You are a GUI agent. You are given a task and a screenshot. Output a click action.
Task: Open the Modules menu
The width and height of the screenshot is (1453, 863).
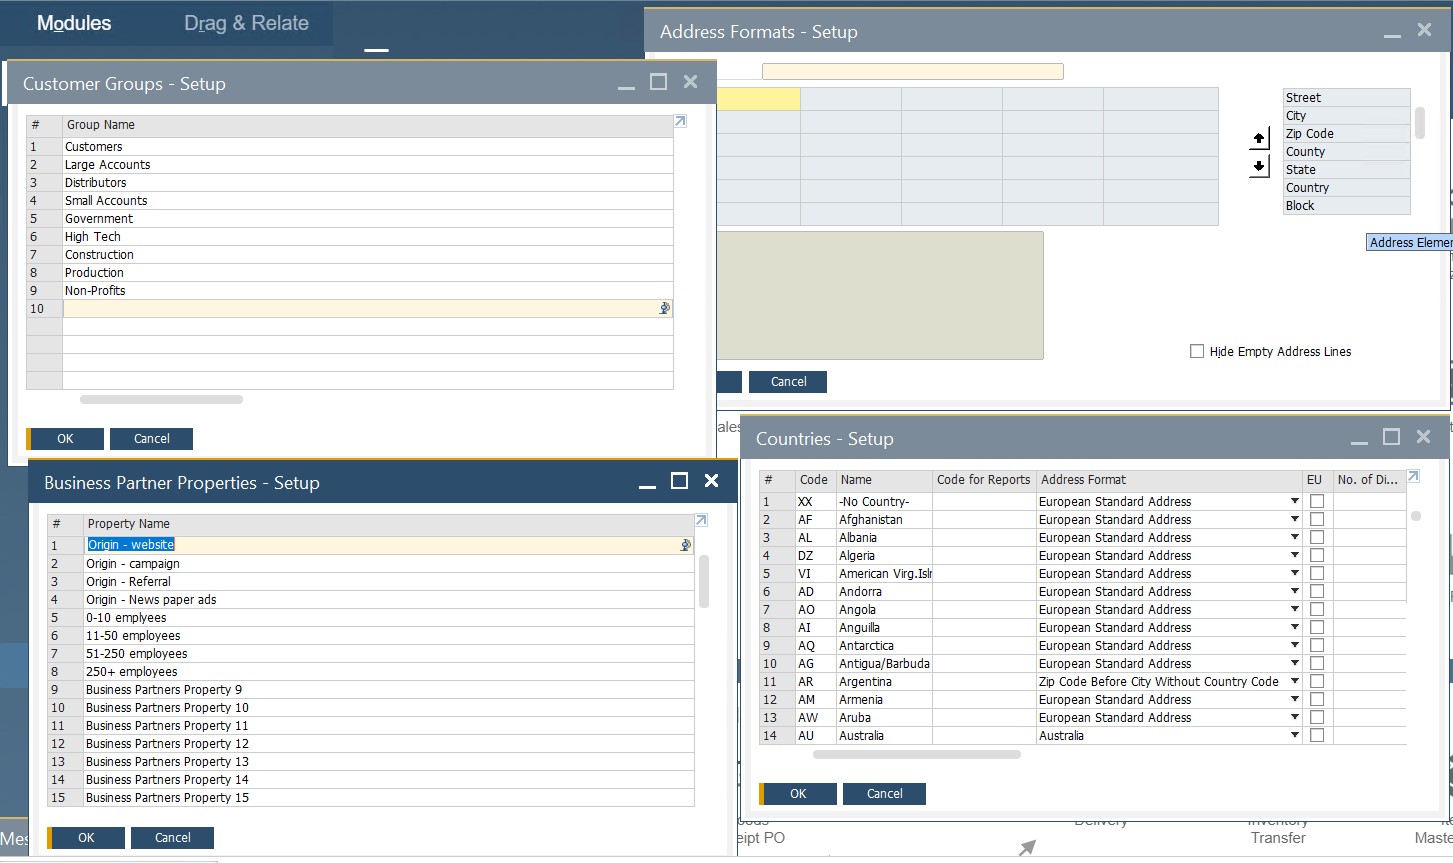(73, 23)
